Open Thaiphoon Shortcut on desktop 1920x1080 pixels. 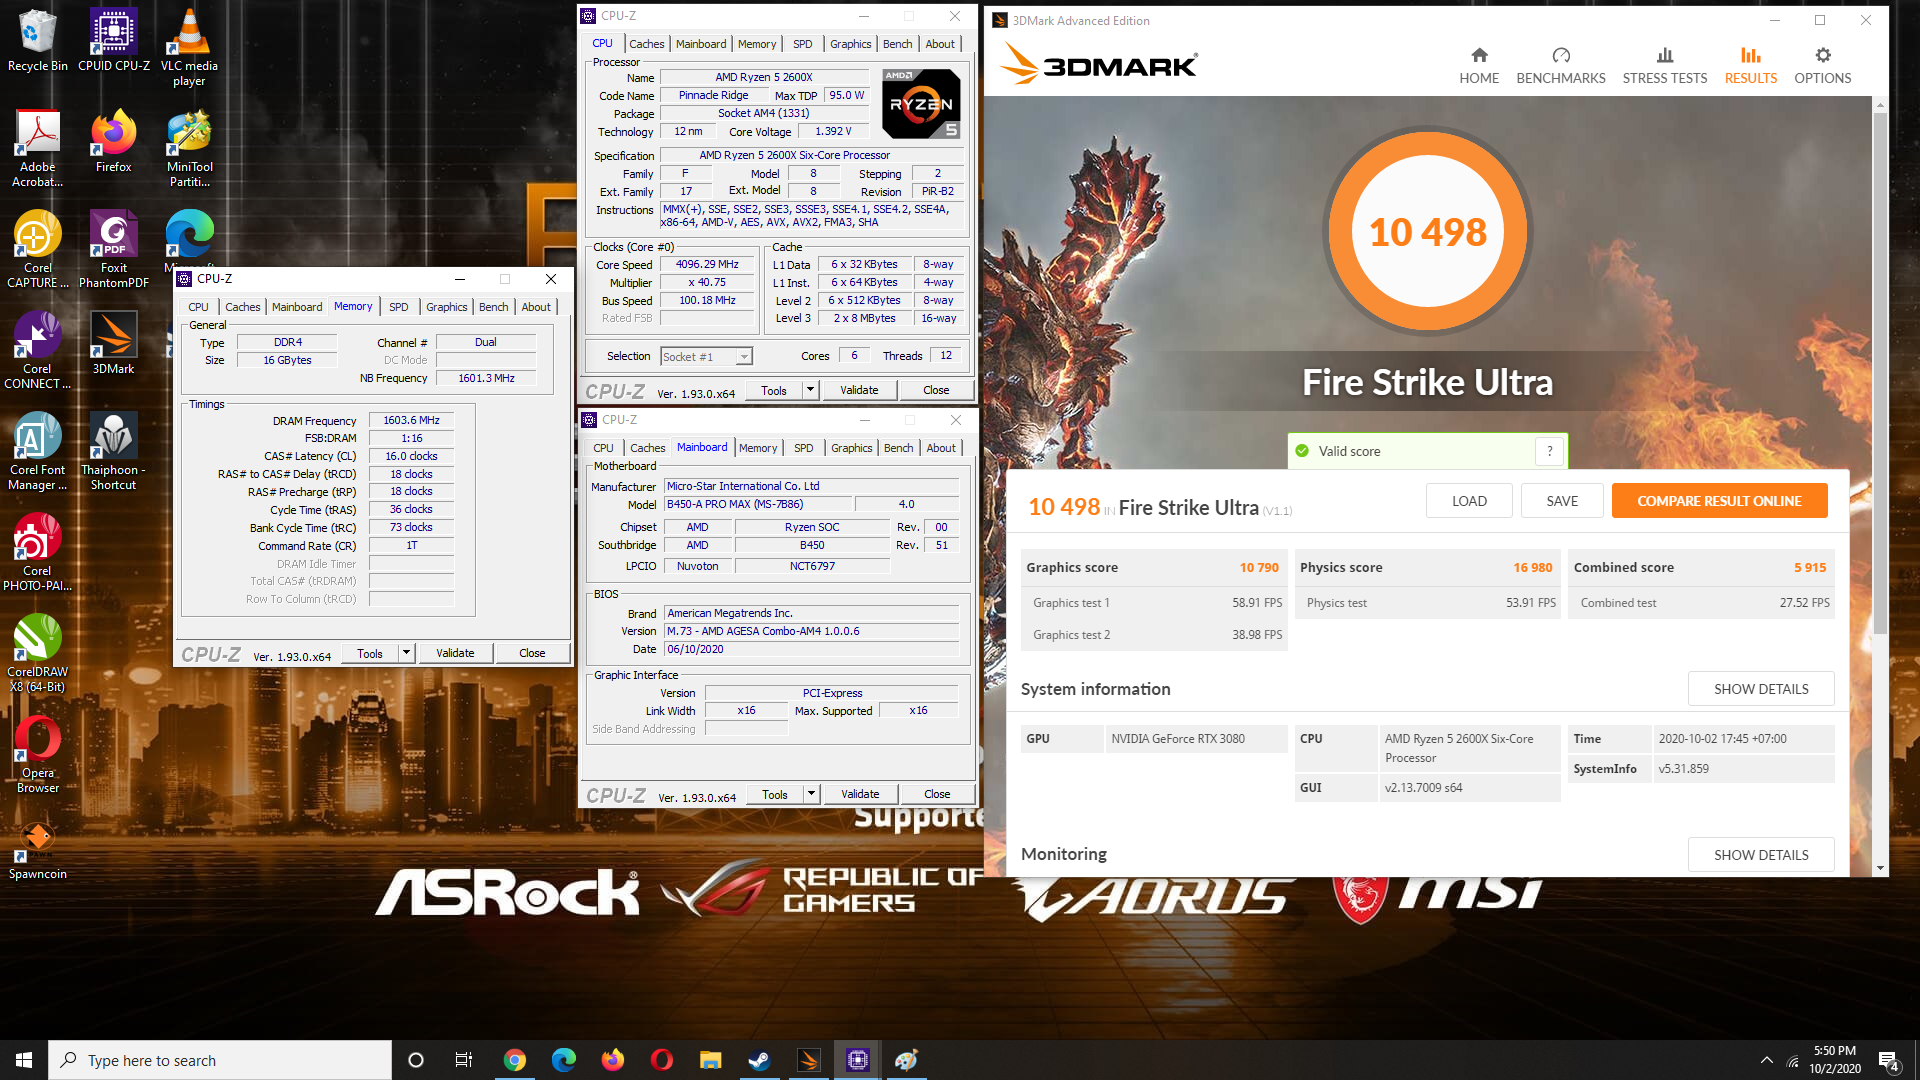[114, 451]
